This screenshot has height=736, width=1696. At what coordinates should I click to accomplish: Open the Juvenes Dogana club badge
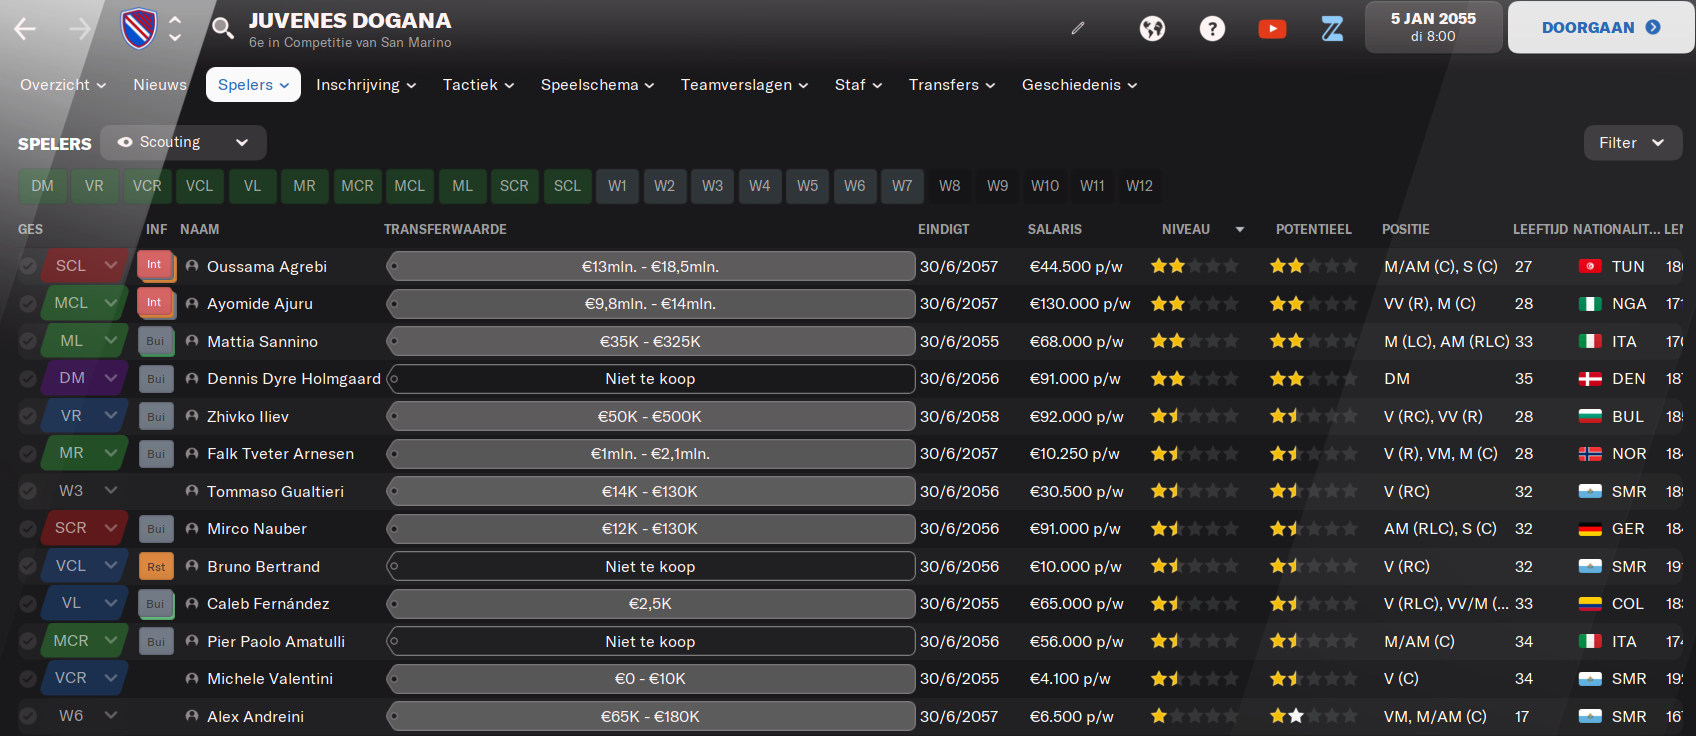pos(138,28)
